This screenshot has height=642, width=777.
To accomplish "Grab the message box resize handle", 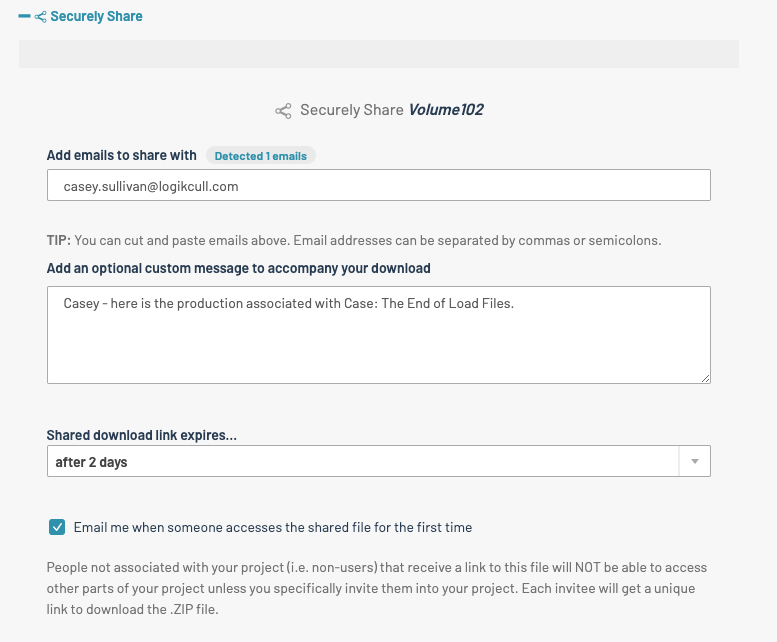I will coord(705,378).
